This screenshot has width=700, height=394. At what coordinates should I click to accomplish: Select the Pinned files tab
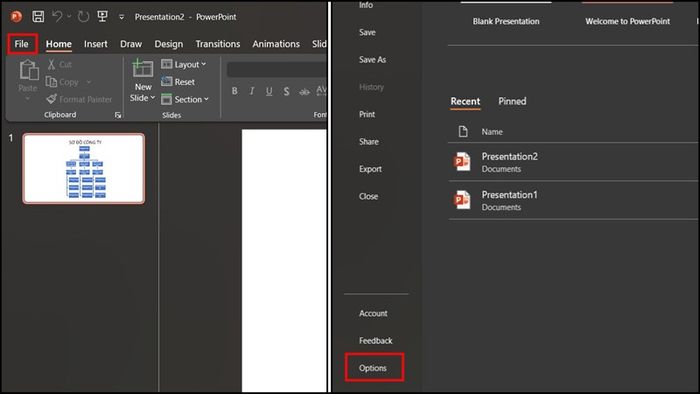pyautogui.click(x=512, y=101)
